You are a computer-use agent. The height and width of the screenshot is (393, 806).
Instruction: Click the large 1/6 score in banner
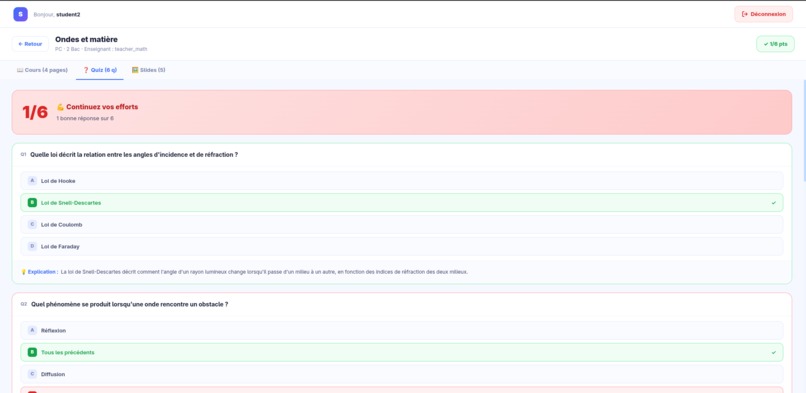(35, 112)
